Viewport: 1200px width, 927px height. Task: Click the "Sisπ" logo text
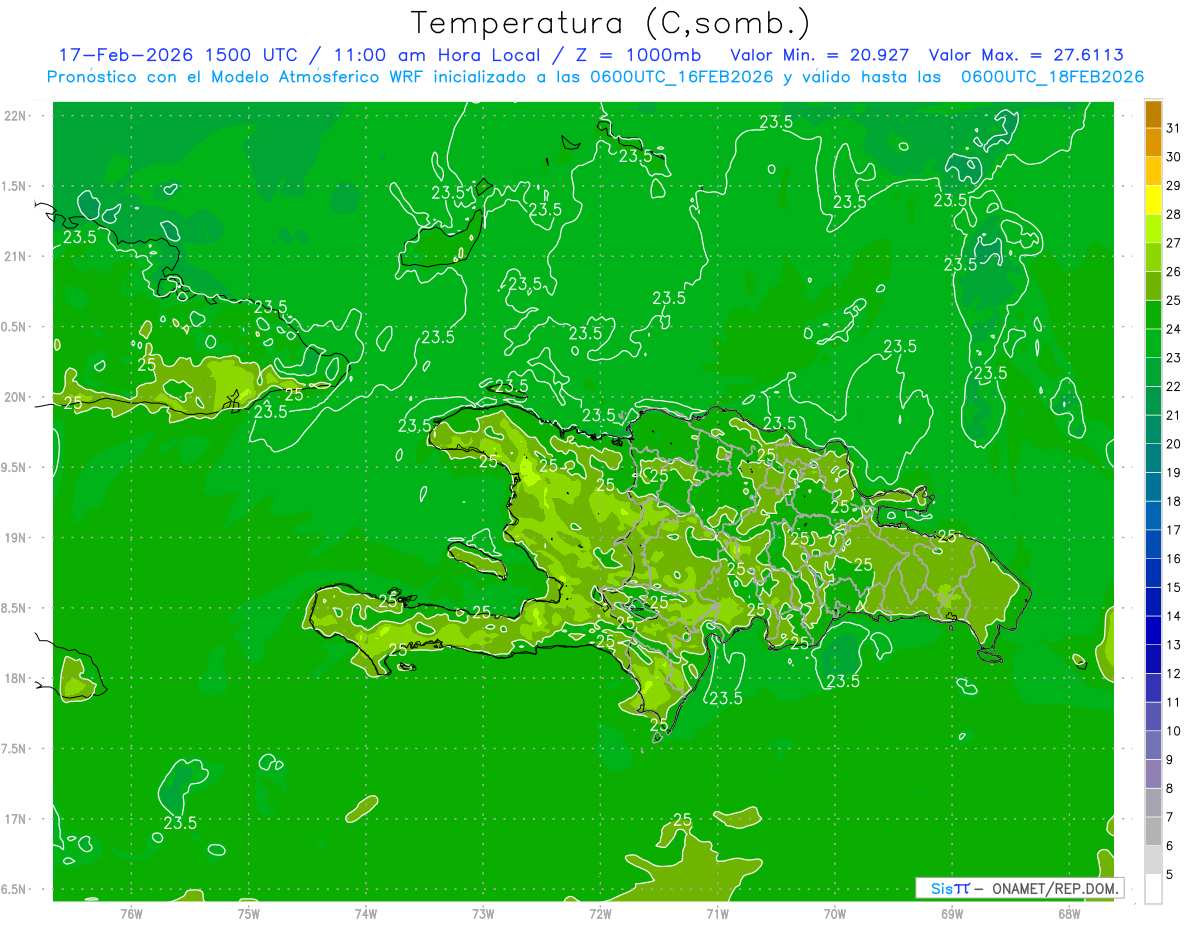point(949,888)
